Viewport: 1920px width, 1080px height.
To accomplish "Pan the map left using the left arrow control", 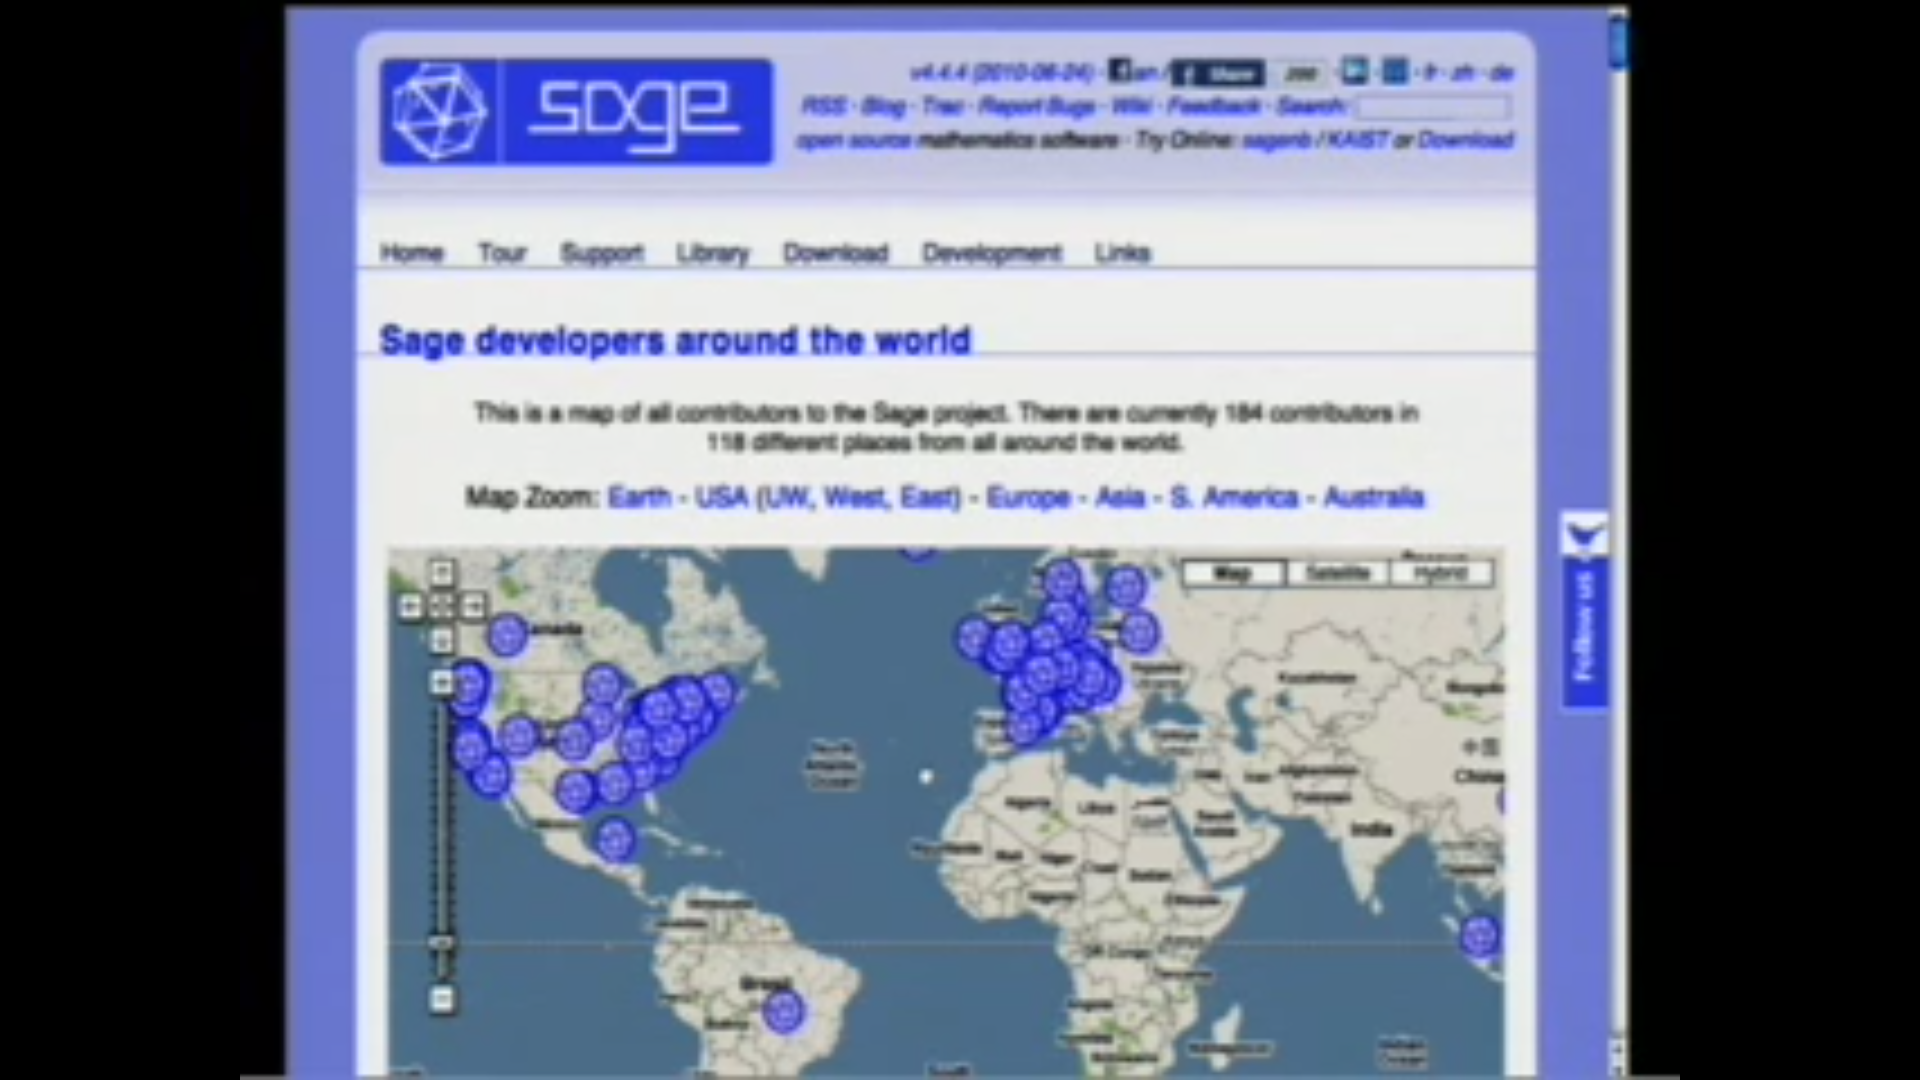I will coord(410,605).
